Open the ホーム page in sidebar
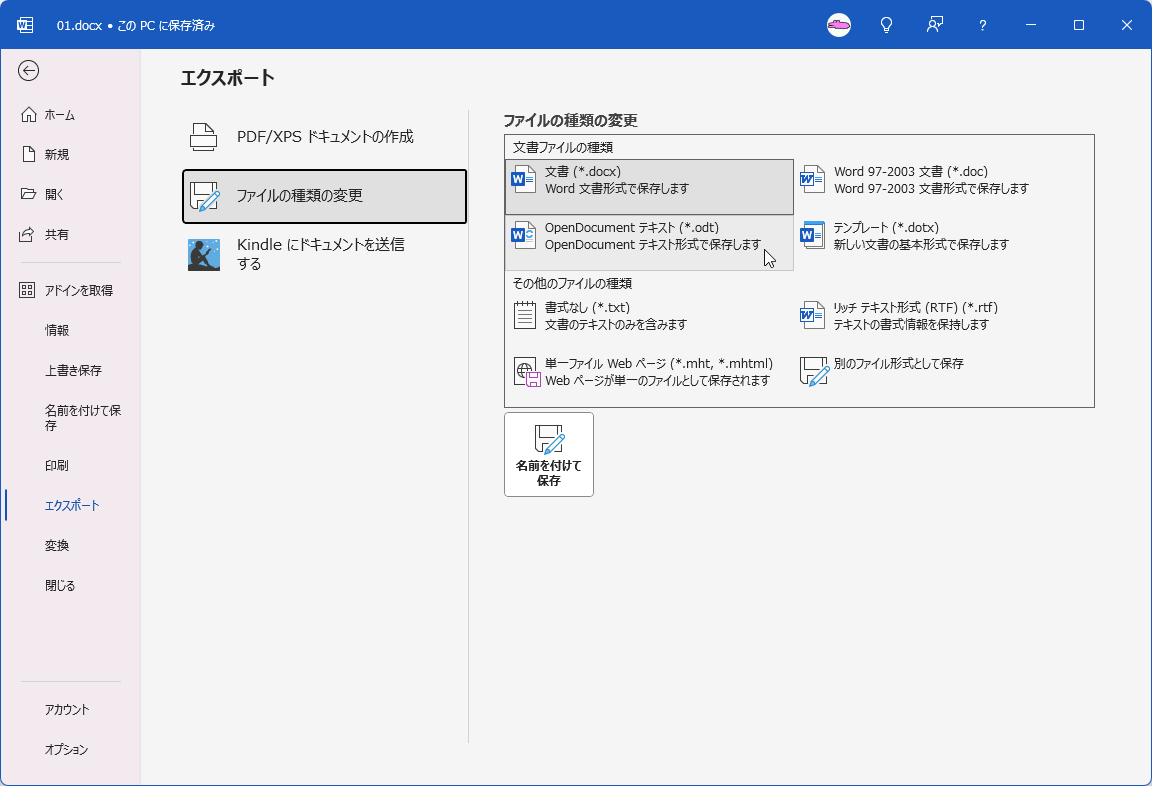1152x786 pixels. tap(60, 115)
